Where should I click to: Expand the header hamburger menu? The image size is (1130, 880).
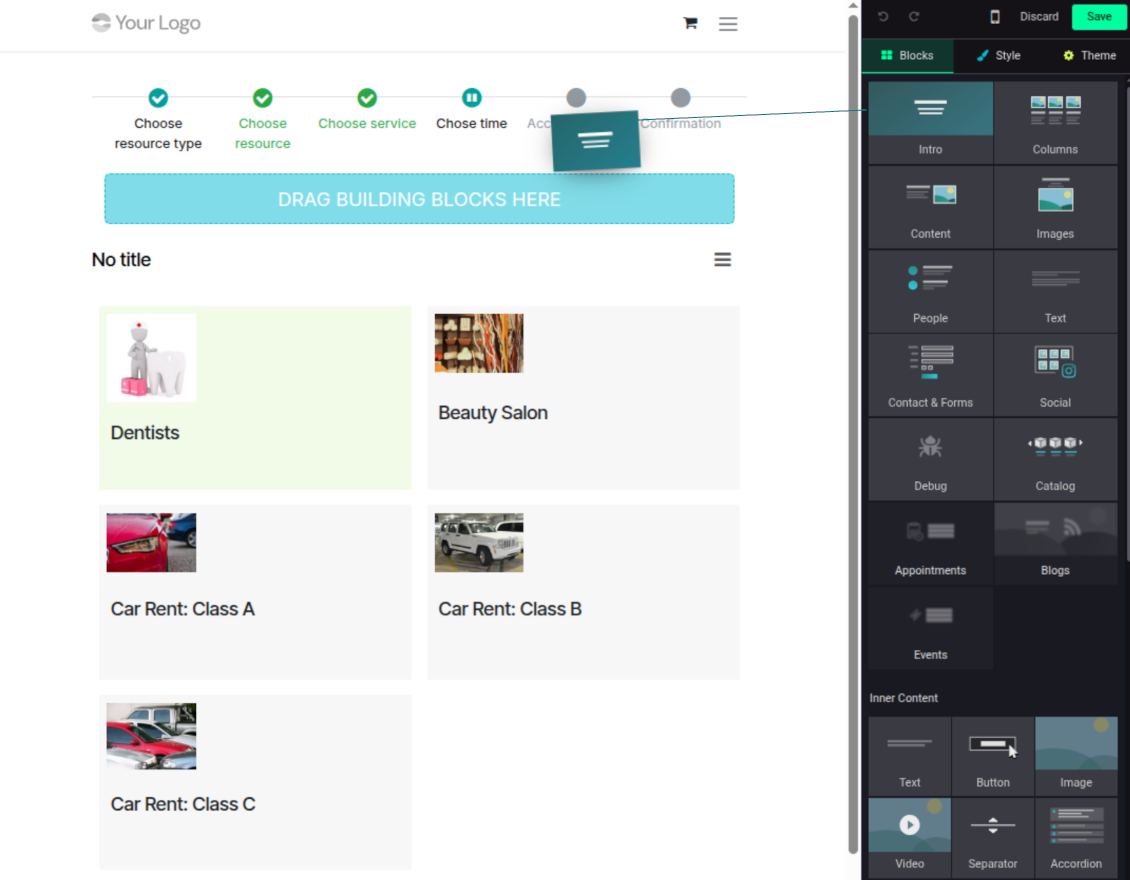[728, 24]
